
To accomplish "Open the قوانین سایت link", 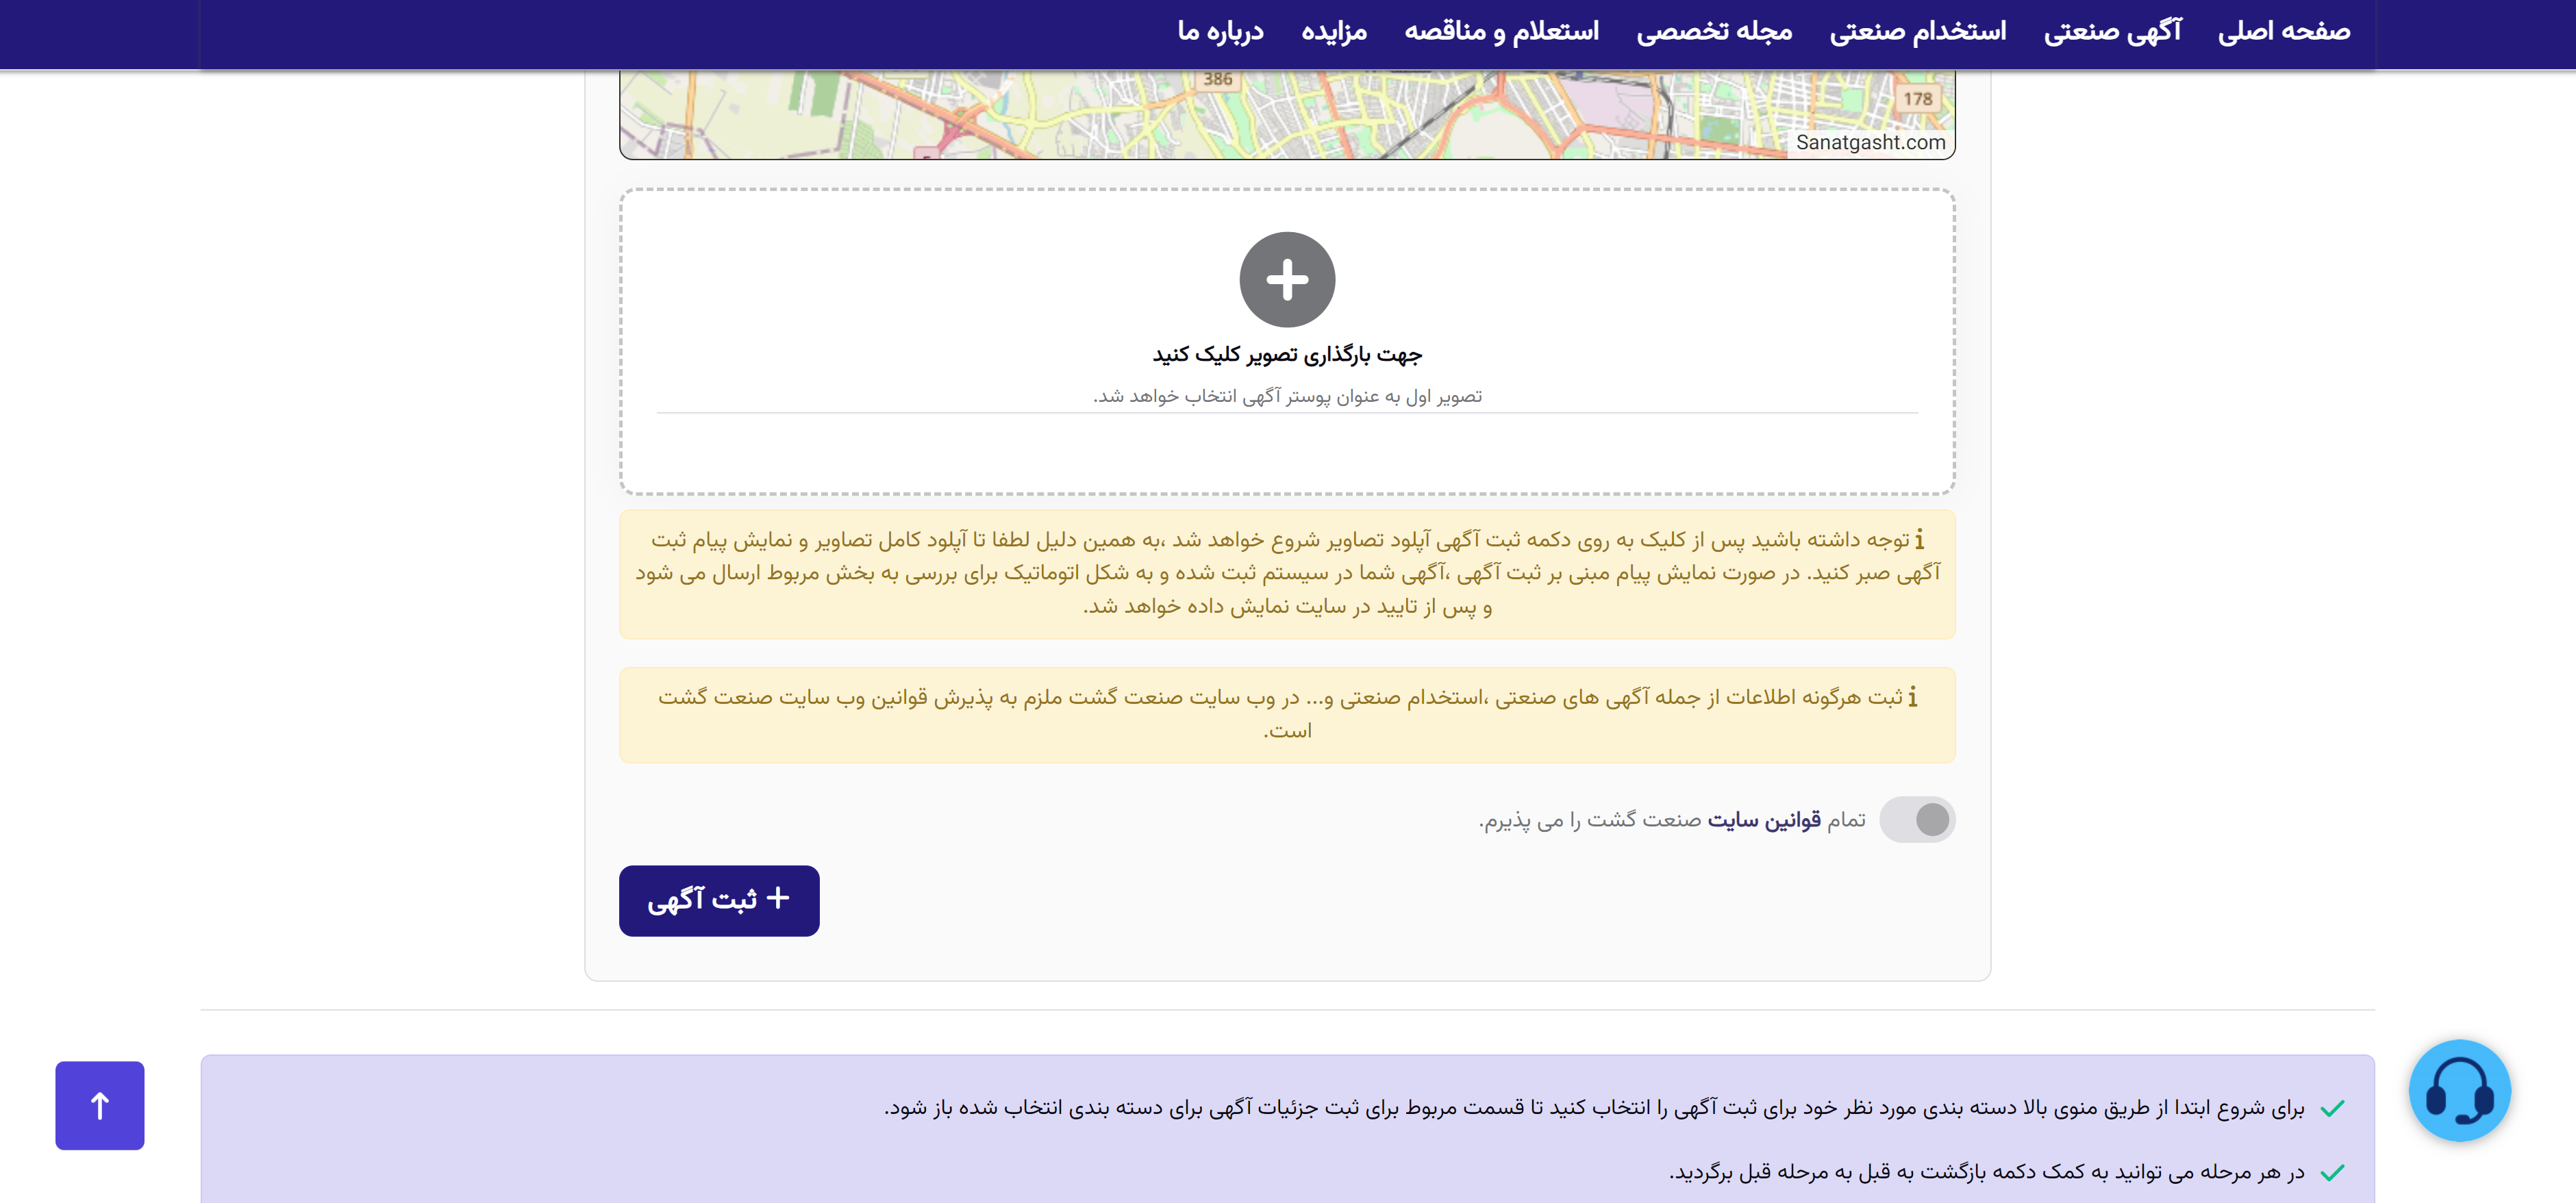I will pos(1764,820).
